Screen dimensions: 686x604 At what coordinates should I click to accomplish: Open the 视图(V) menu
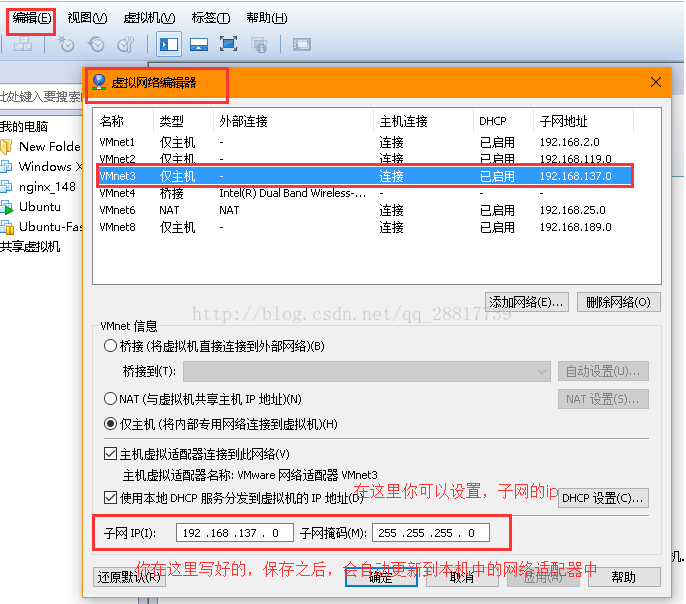coord(87,18)
